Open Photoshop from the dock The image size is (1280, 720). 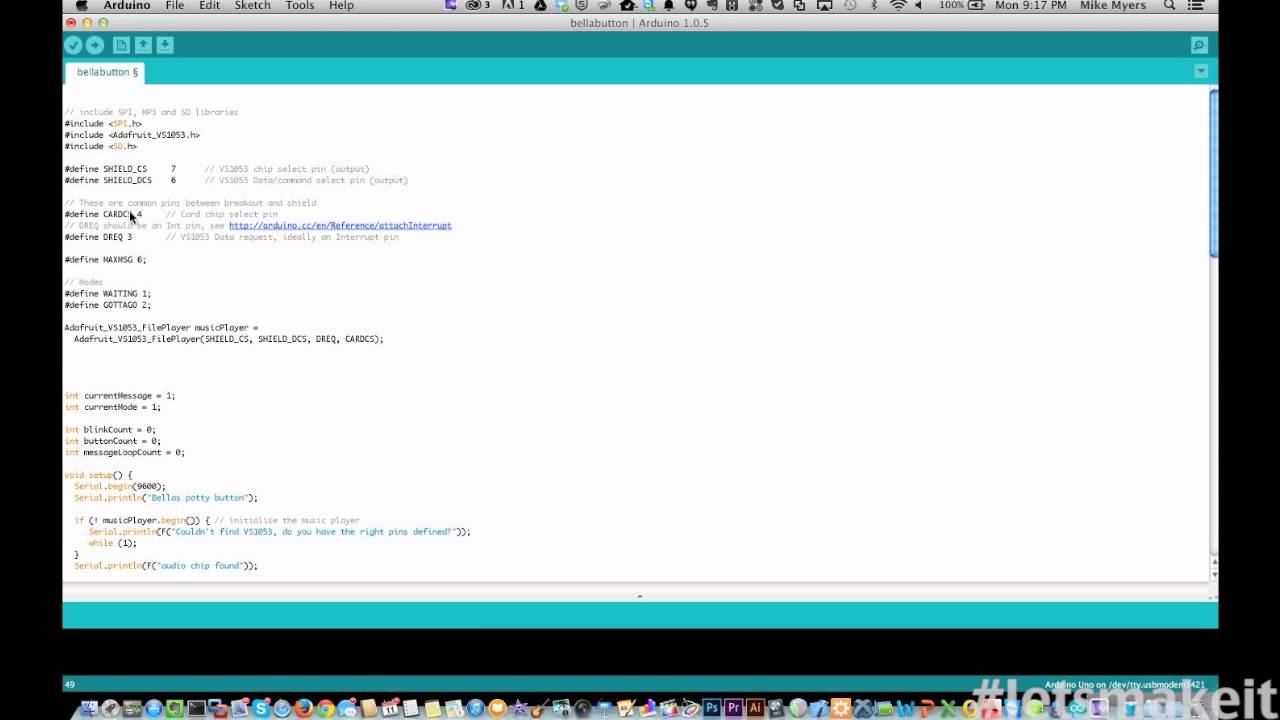712,708
